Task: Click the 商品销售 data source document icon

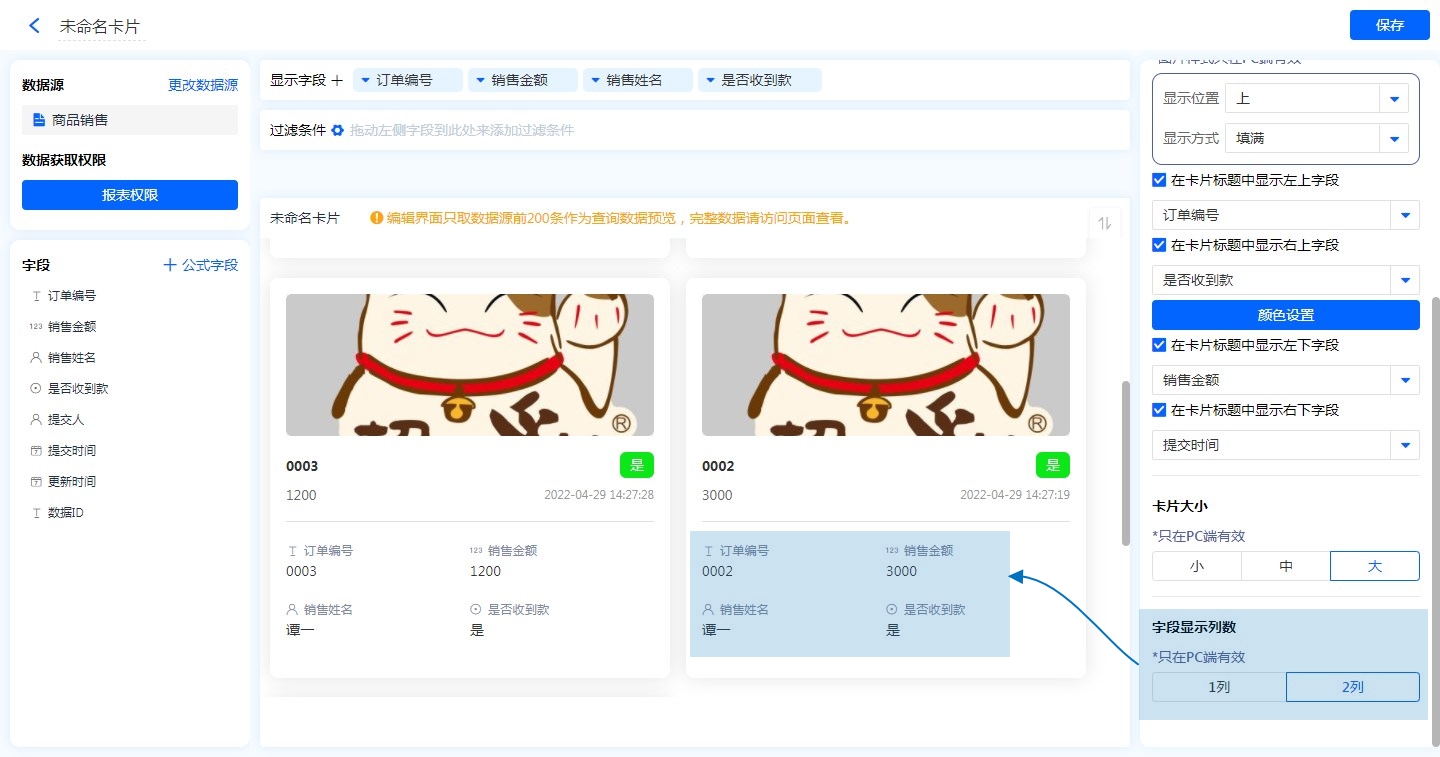Action: click(39, 120)
